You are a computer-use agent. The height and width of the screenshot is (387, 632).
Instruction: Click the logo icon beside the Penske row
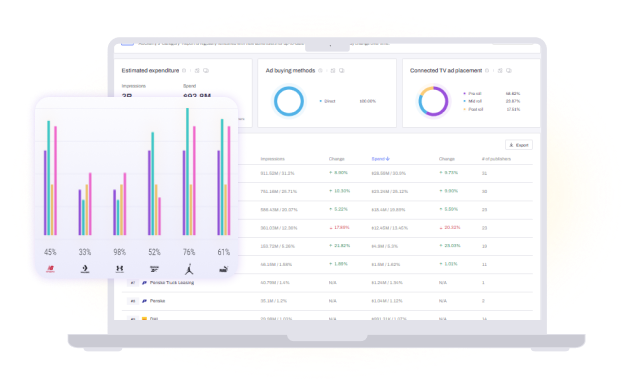(x=144, y=301)
